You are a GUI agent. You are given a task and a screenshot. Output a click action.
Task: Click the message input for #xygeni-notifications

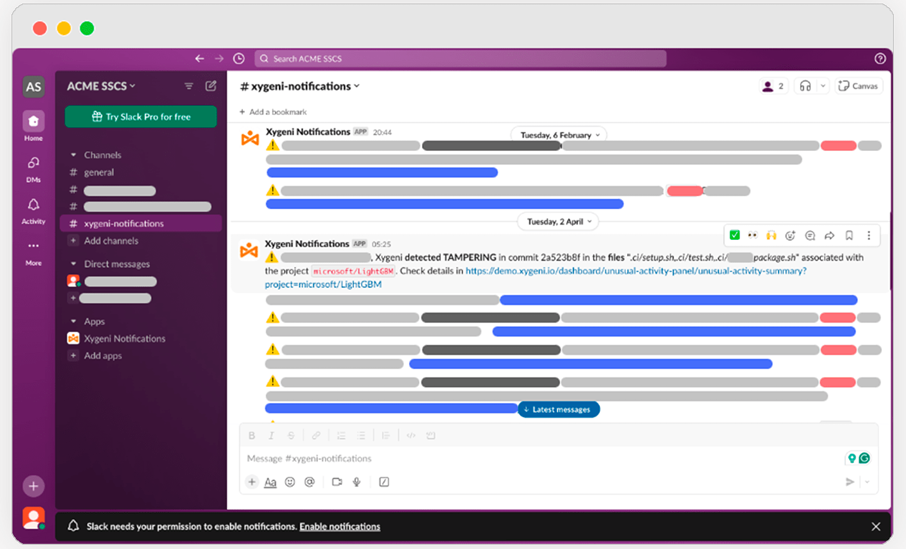pos(540,458)
